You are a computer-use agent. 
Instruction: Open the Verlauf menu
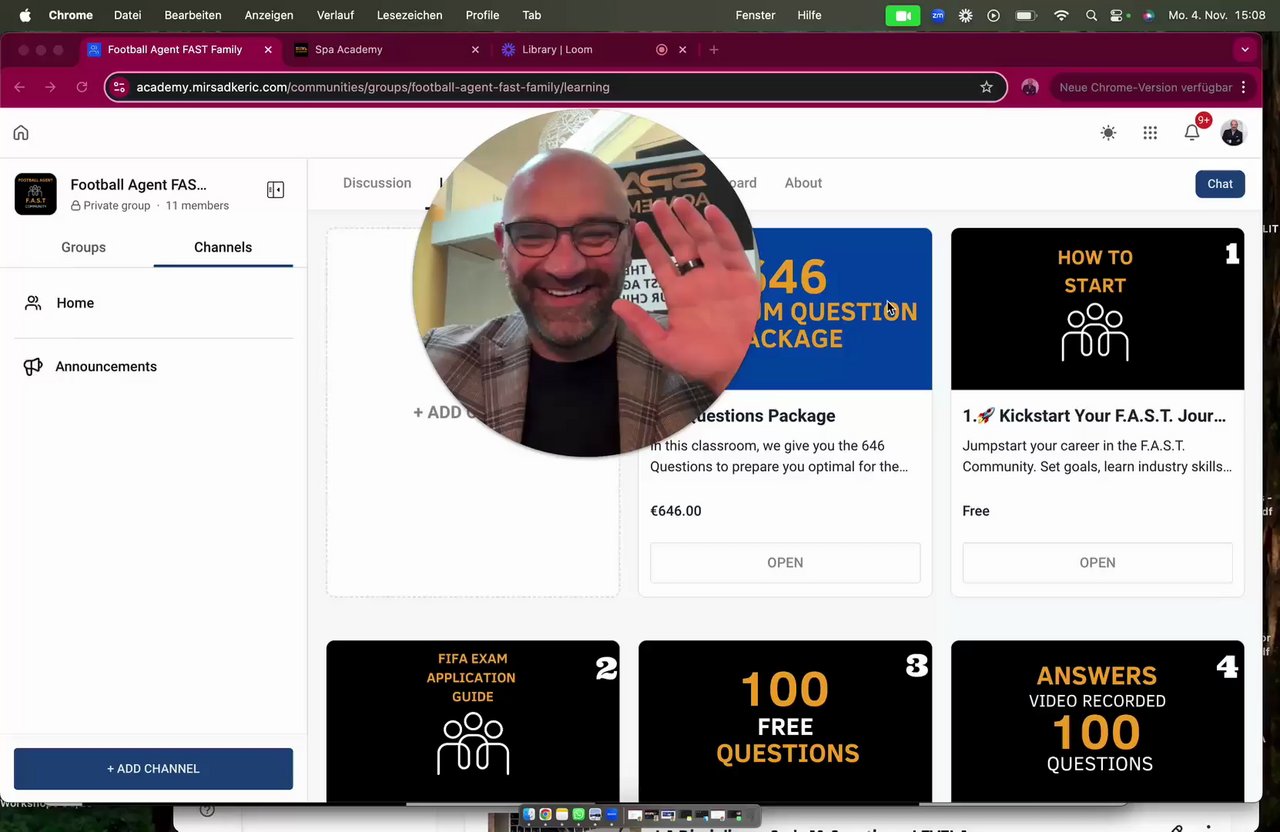click(x=336, y=15)
